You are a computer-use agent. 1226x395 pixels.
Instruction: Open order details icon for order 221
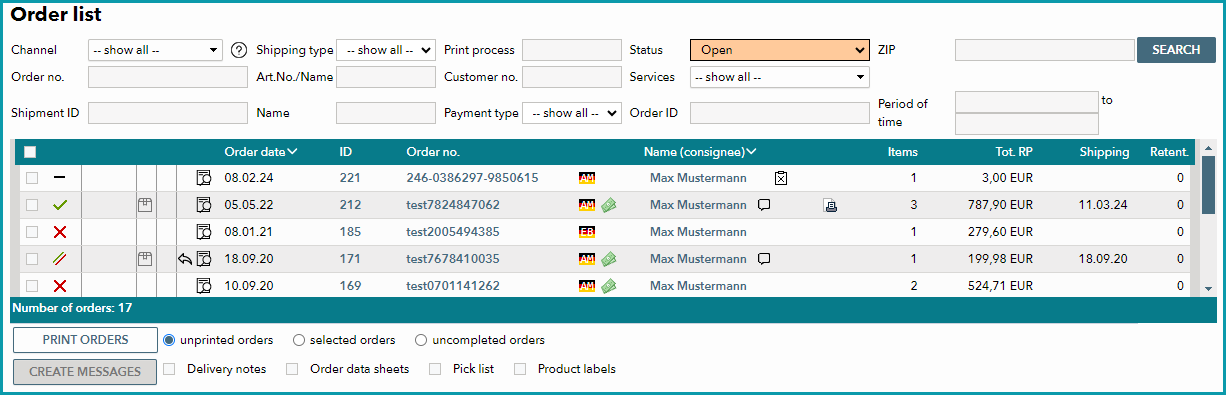coord(204,178)
